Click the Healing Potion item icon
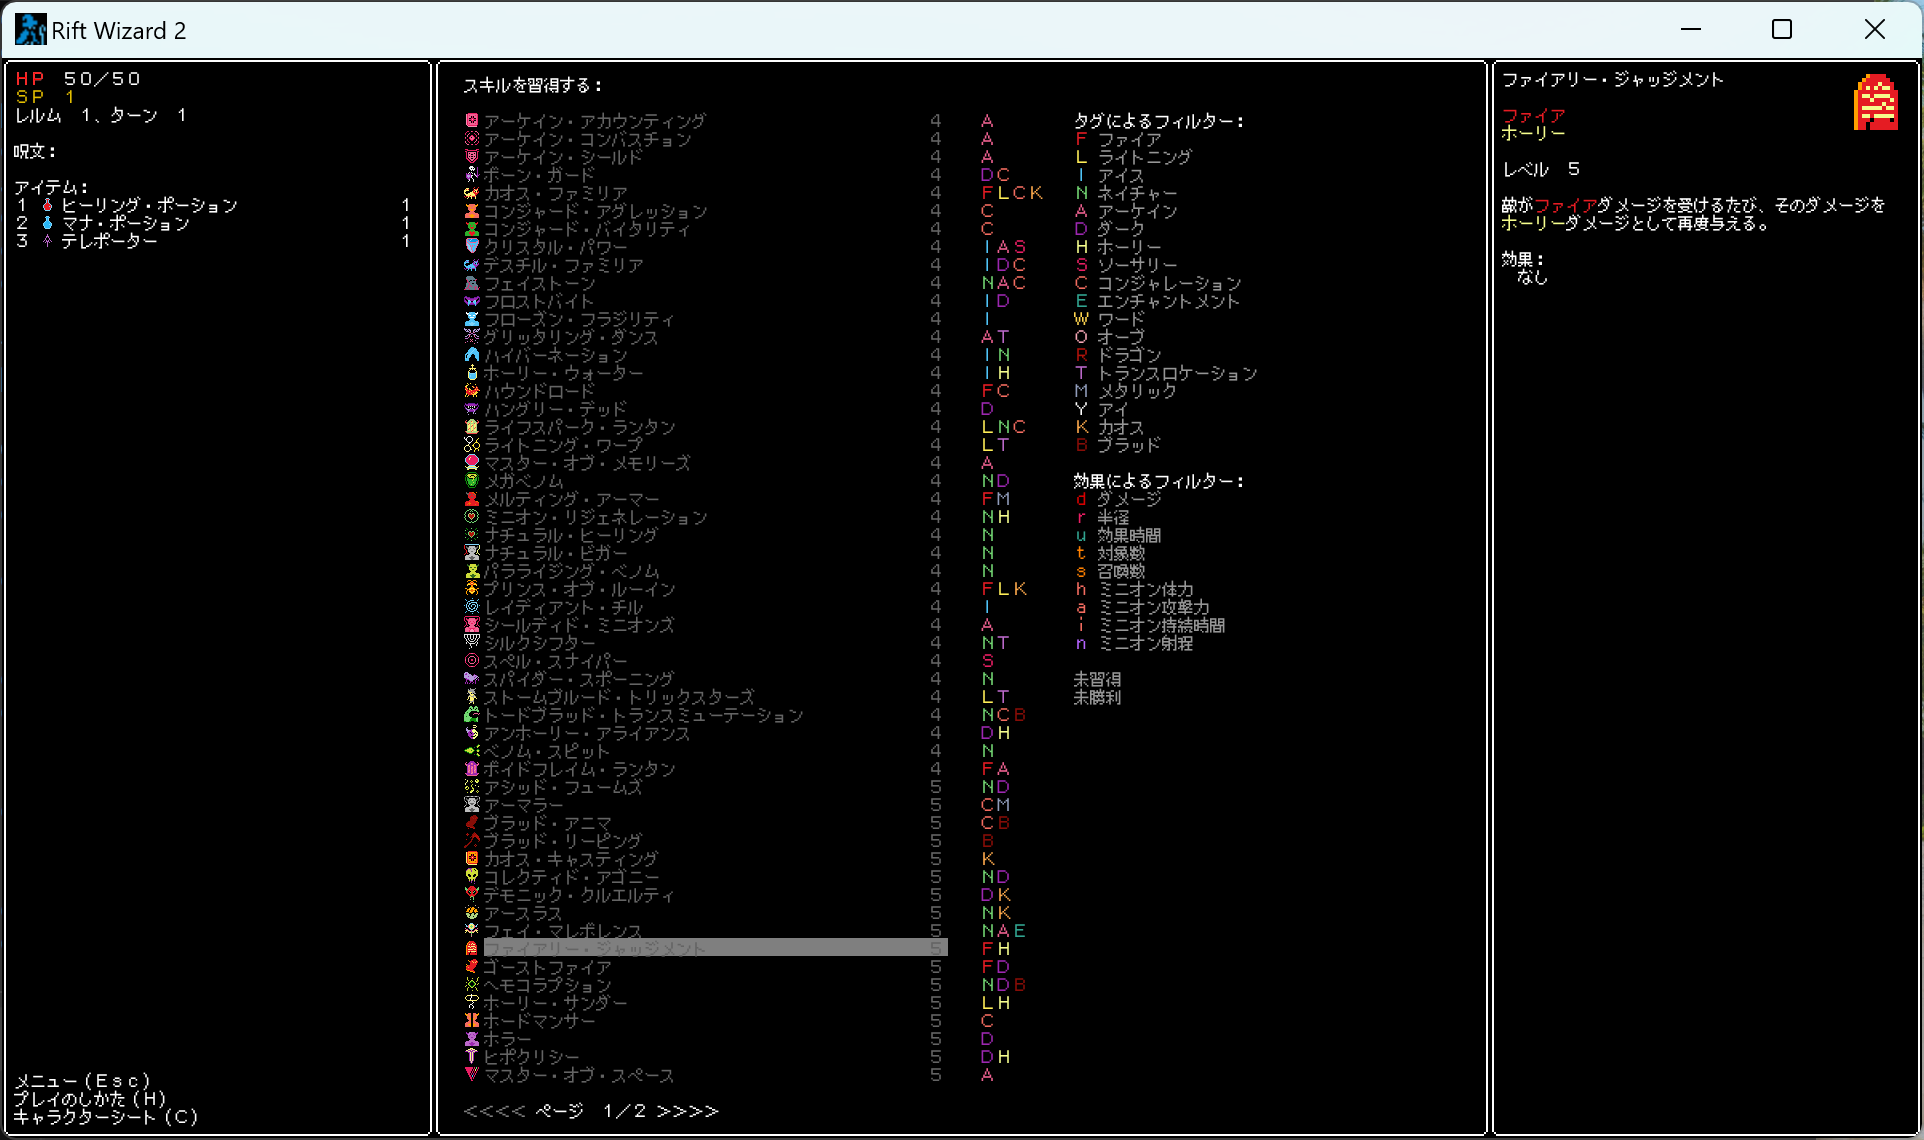The image size is (1924, 1140). coord(47,205)
